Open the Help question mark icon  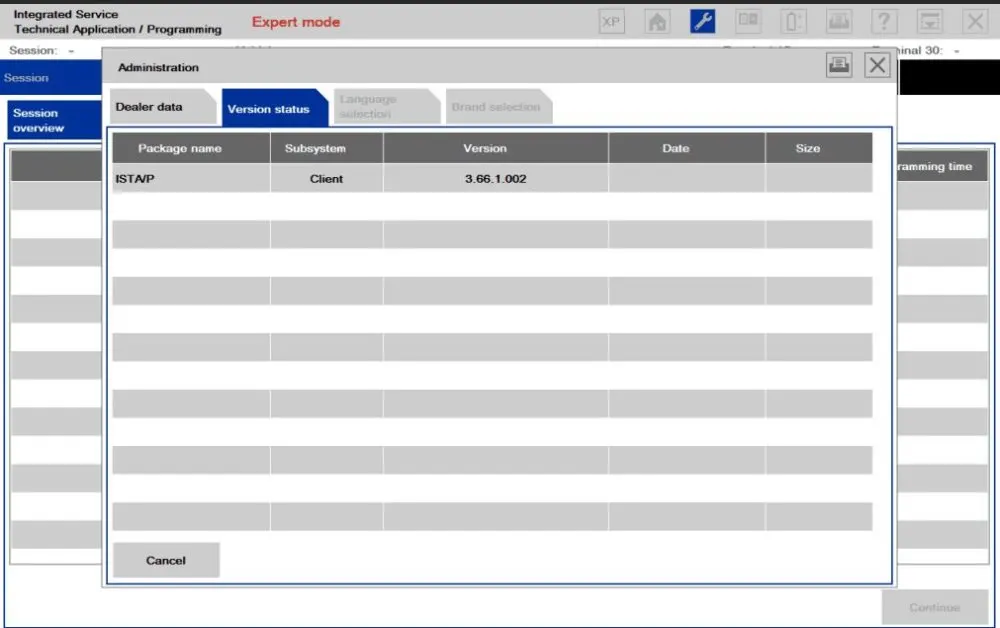tap(883, 20)
